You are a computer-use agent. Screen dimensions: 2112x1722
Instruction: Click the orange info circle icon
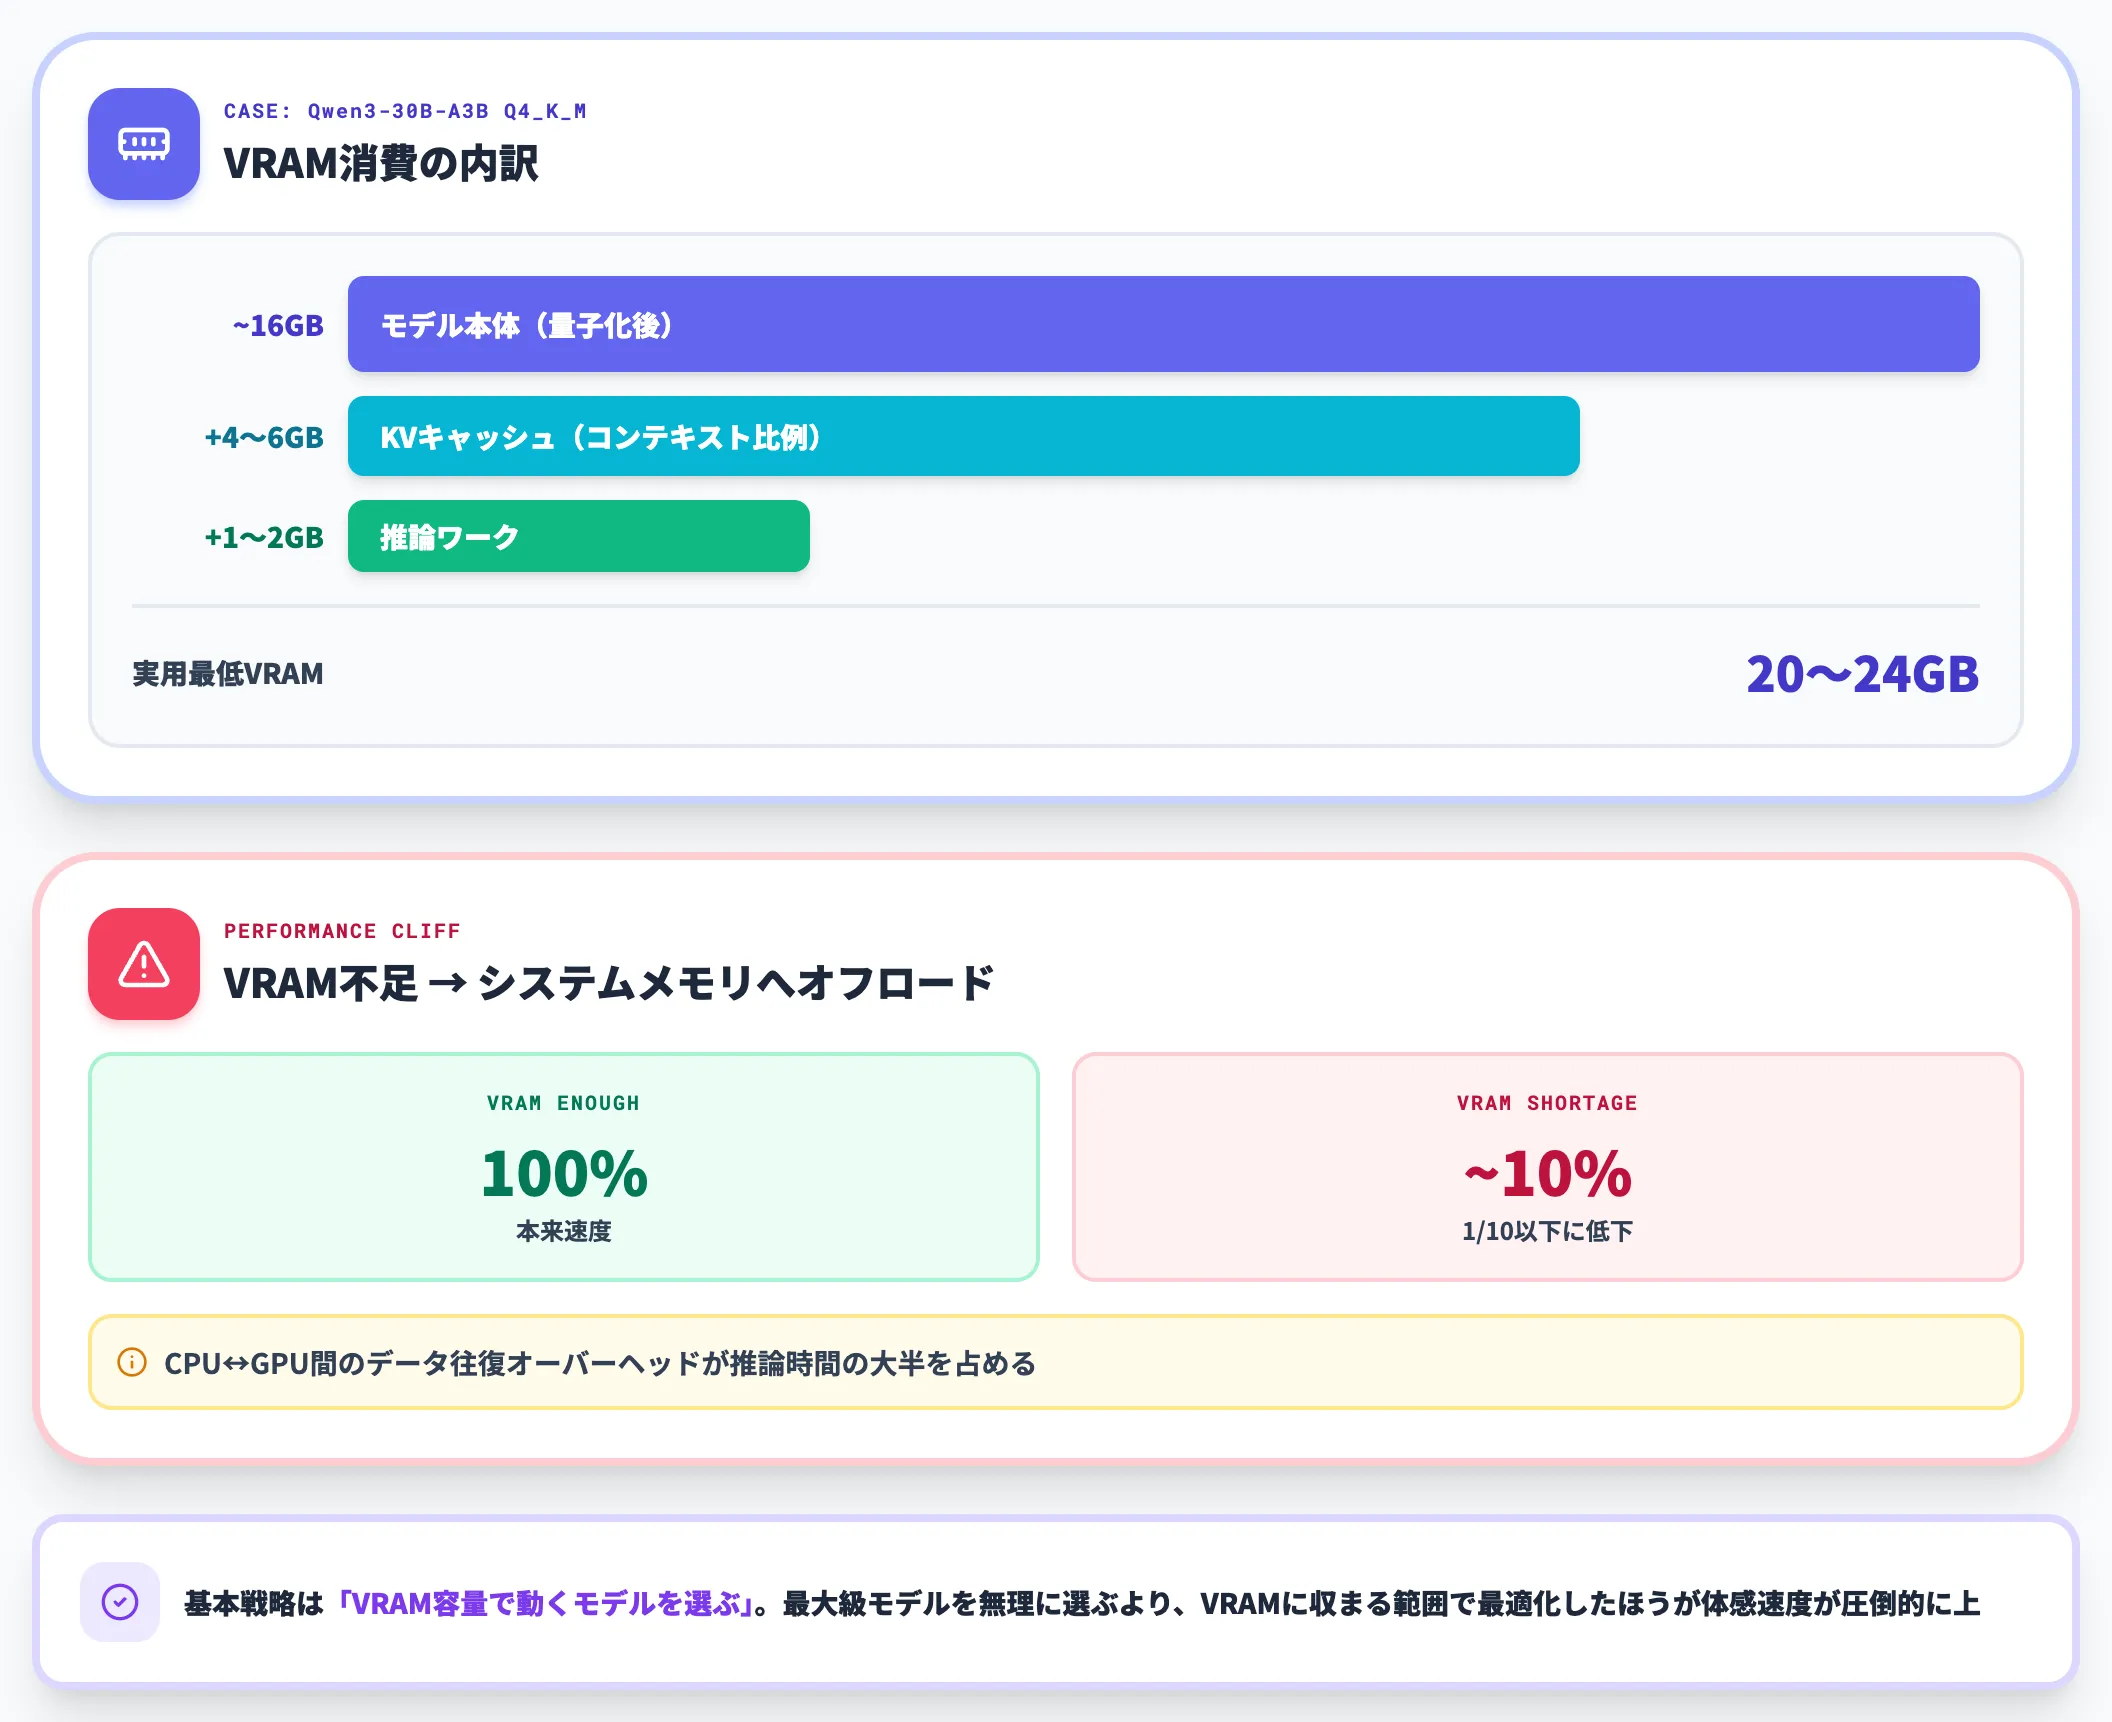click(x=132, y=1362)
